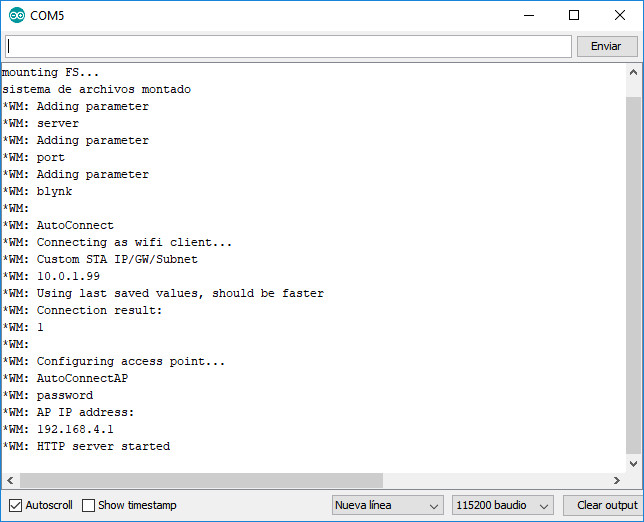Enable the Show timestamp checkbox

[x=89, y=505]
